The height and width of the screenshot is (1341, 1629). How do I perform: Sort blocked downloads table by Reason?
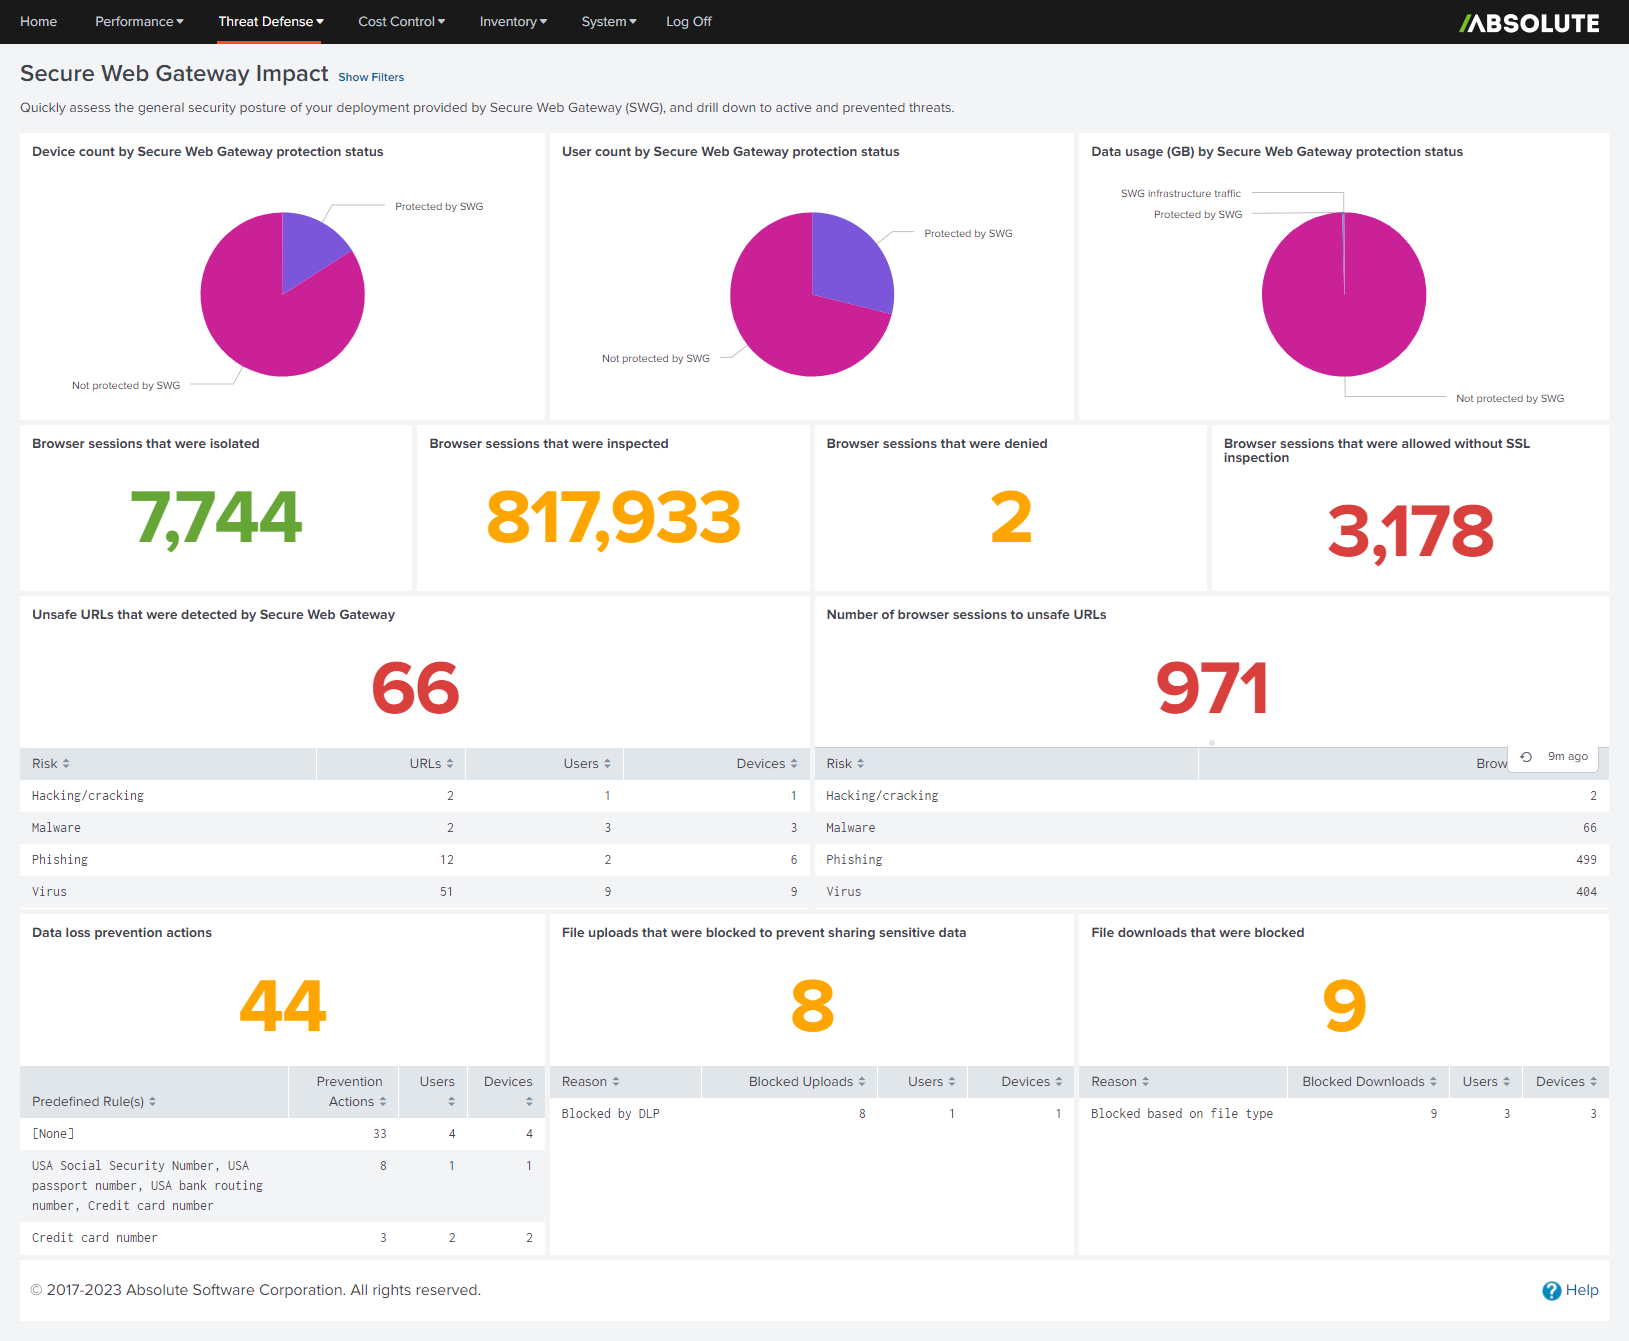[1120, 1082]
